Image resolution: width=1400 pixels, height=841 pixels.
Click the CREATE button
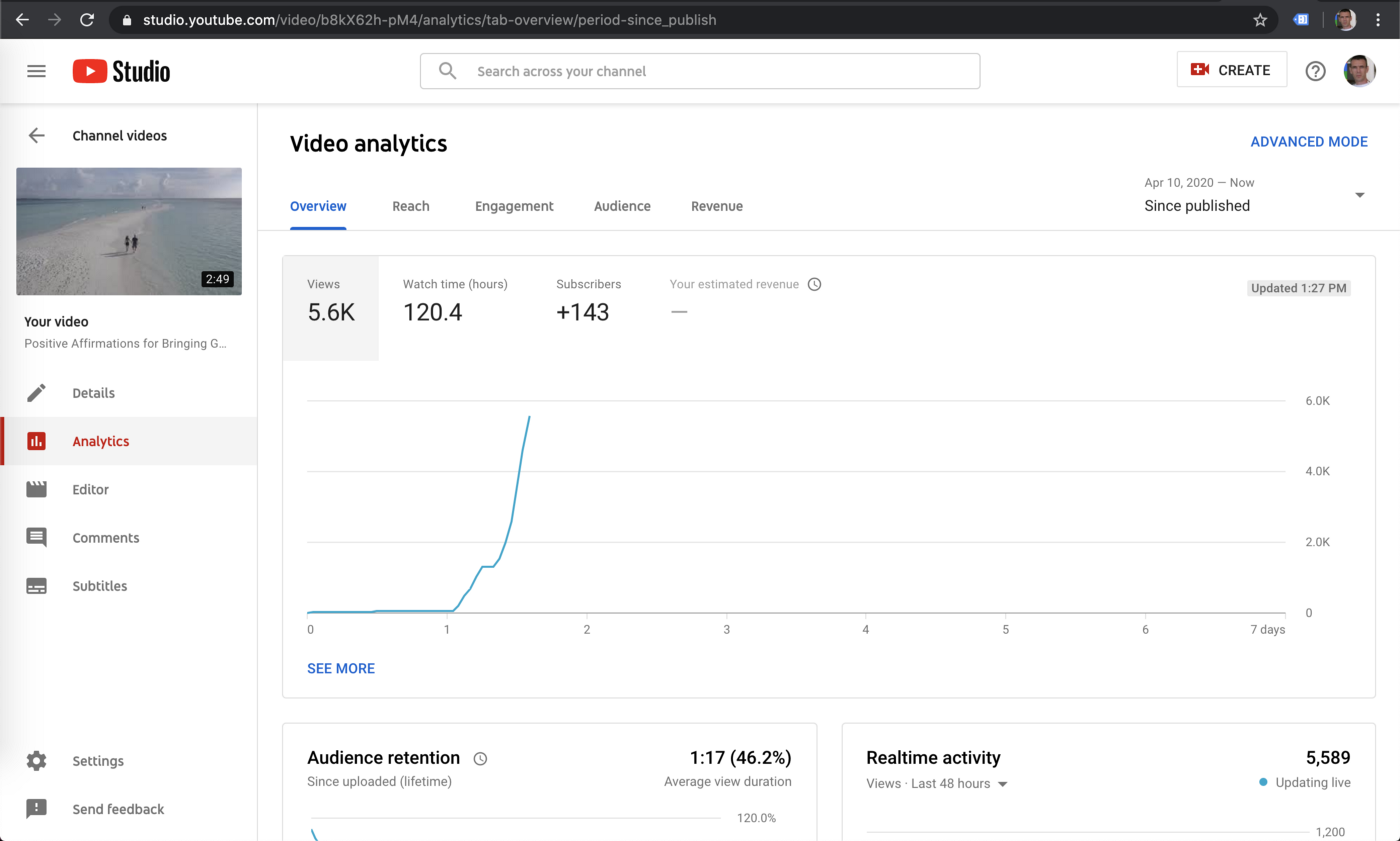pos(1231,70)
